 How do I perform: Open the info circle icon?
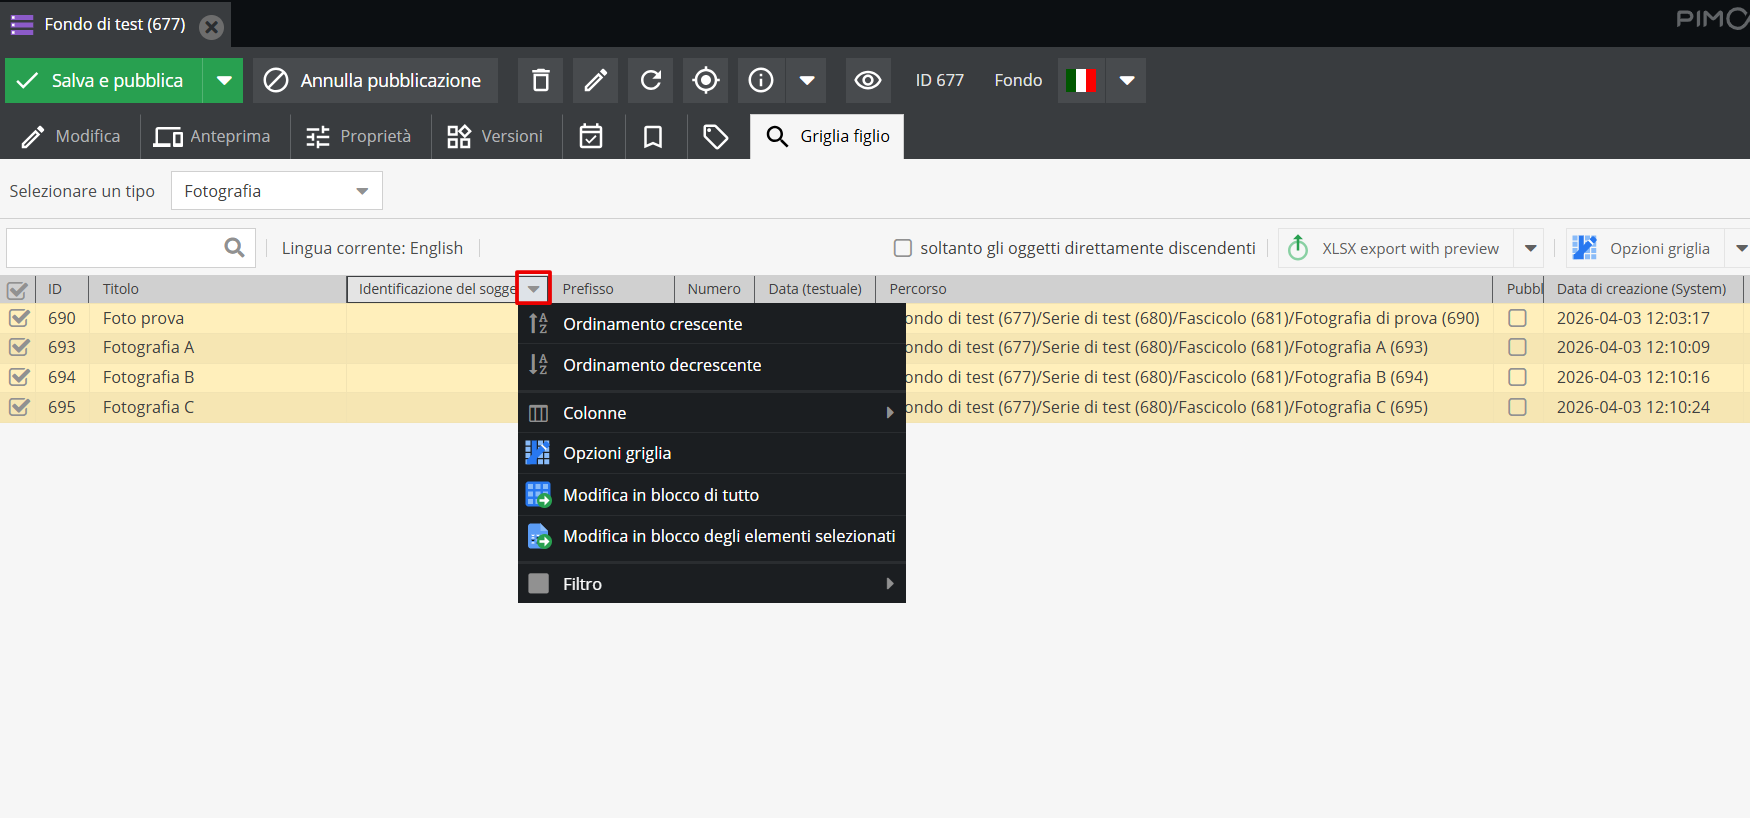(761, 80)
